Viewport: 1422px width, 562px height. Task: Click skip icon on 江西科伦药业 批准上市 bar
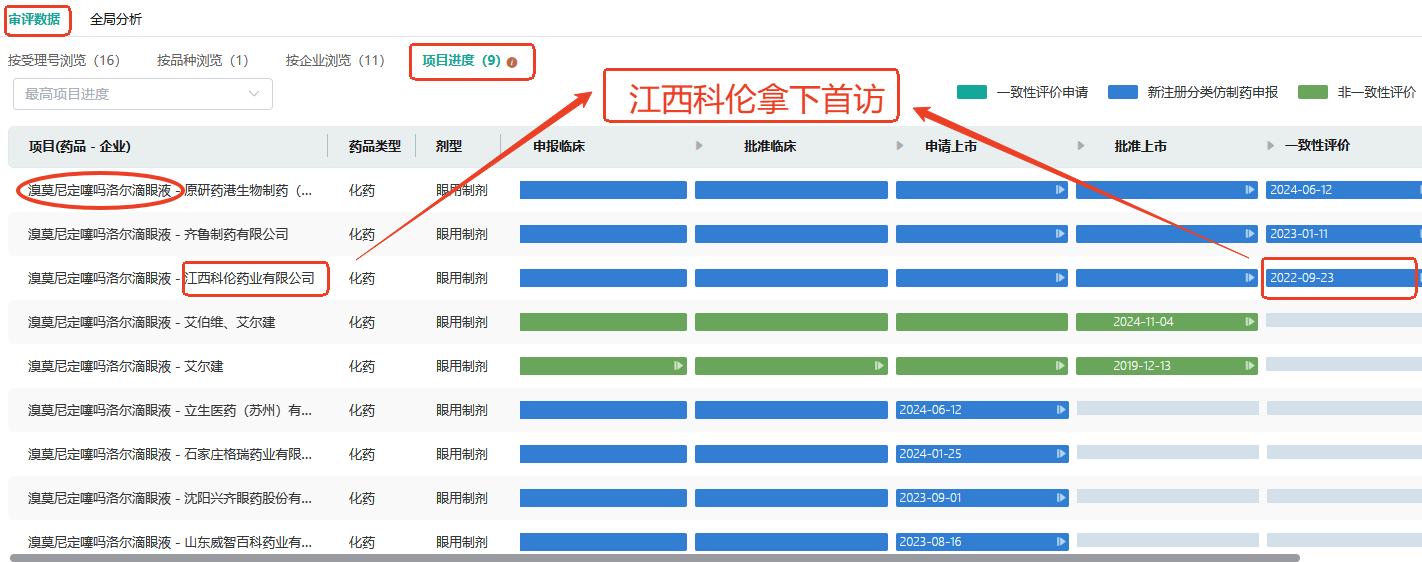(x=1250, y=278)
